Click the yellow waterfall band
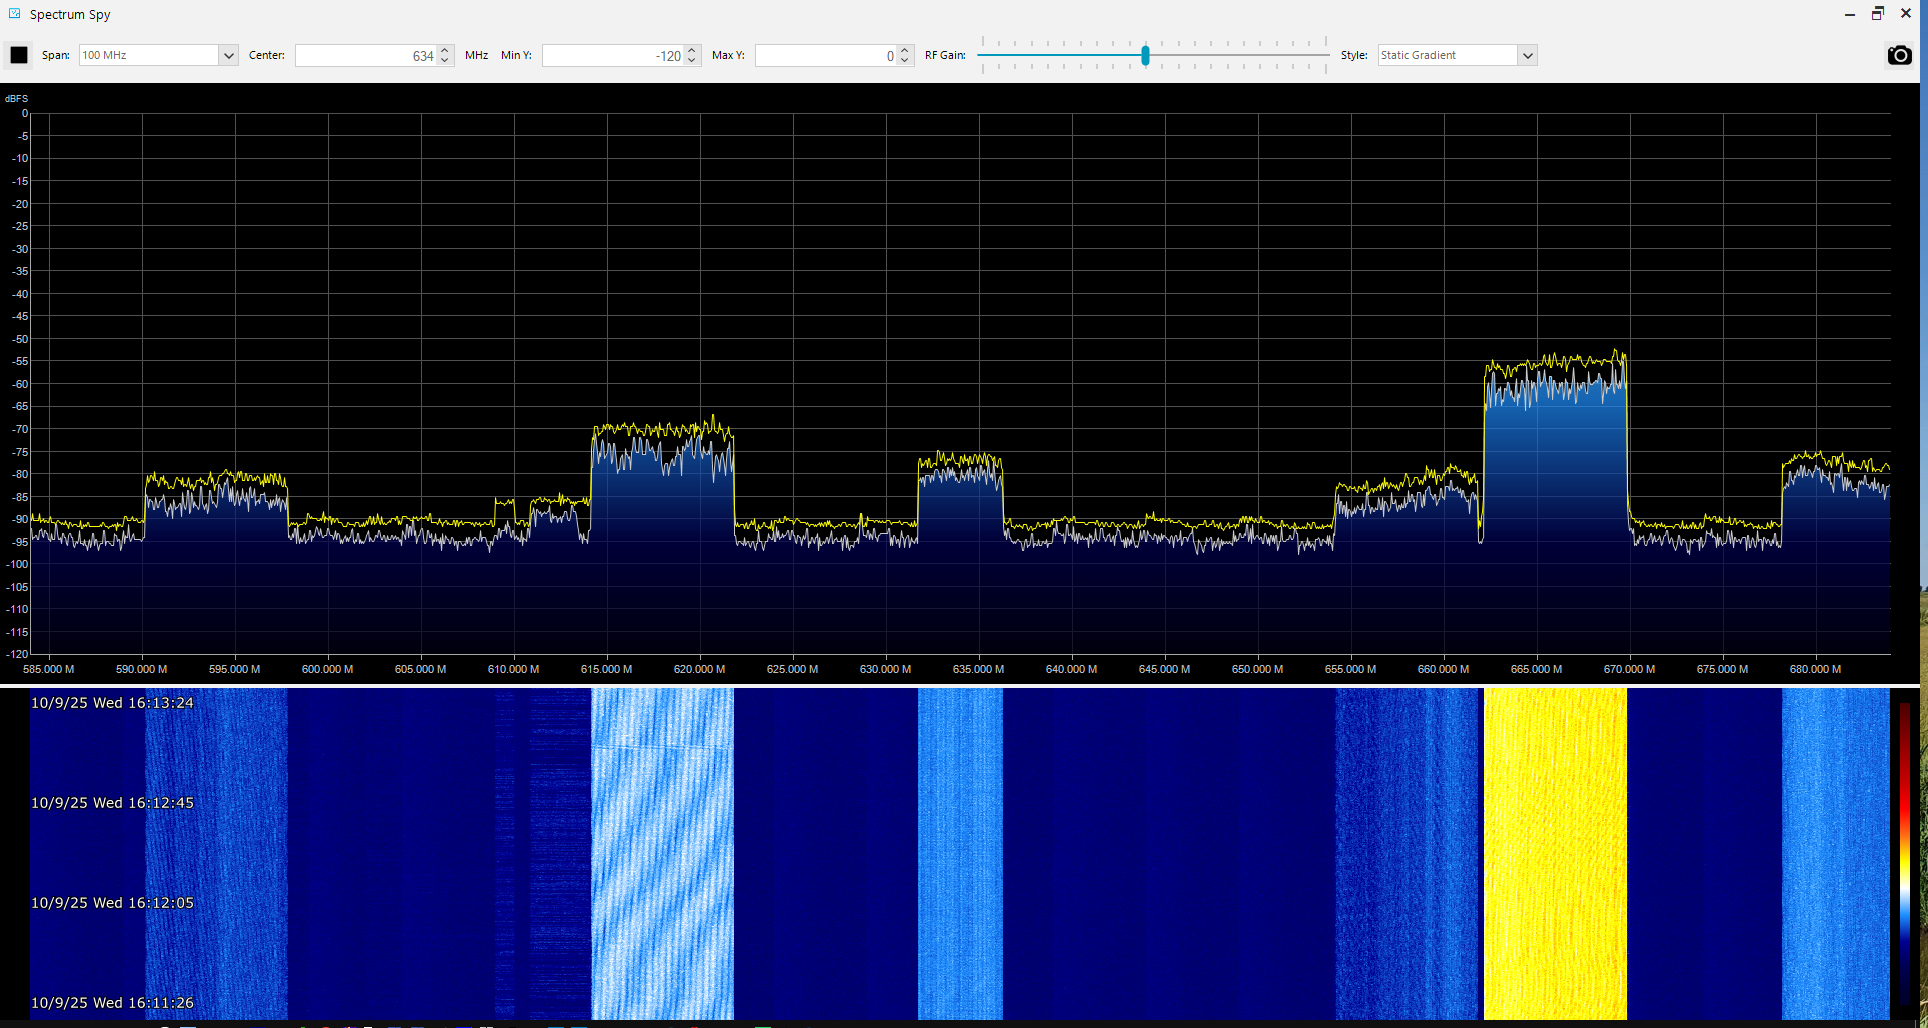Screen dimensions: 1928x1028 click(1556, 853)
